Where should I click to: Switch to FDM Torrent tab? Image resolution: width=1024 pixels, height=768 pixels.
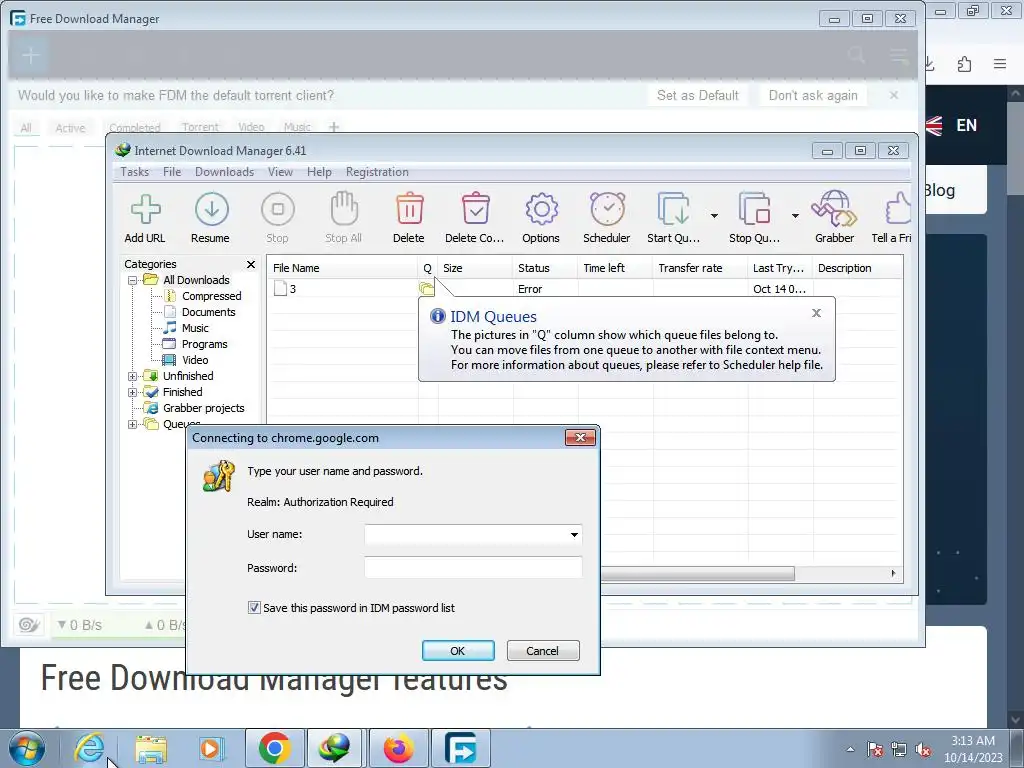pos(200,127)
